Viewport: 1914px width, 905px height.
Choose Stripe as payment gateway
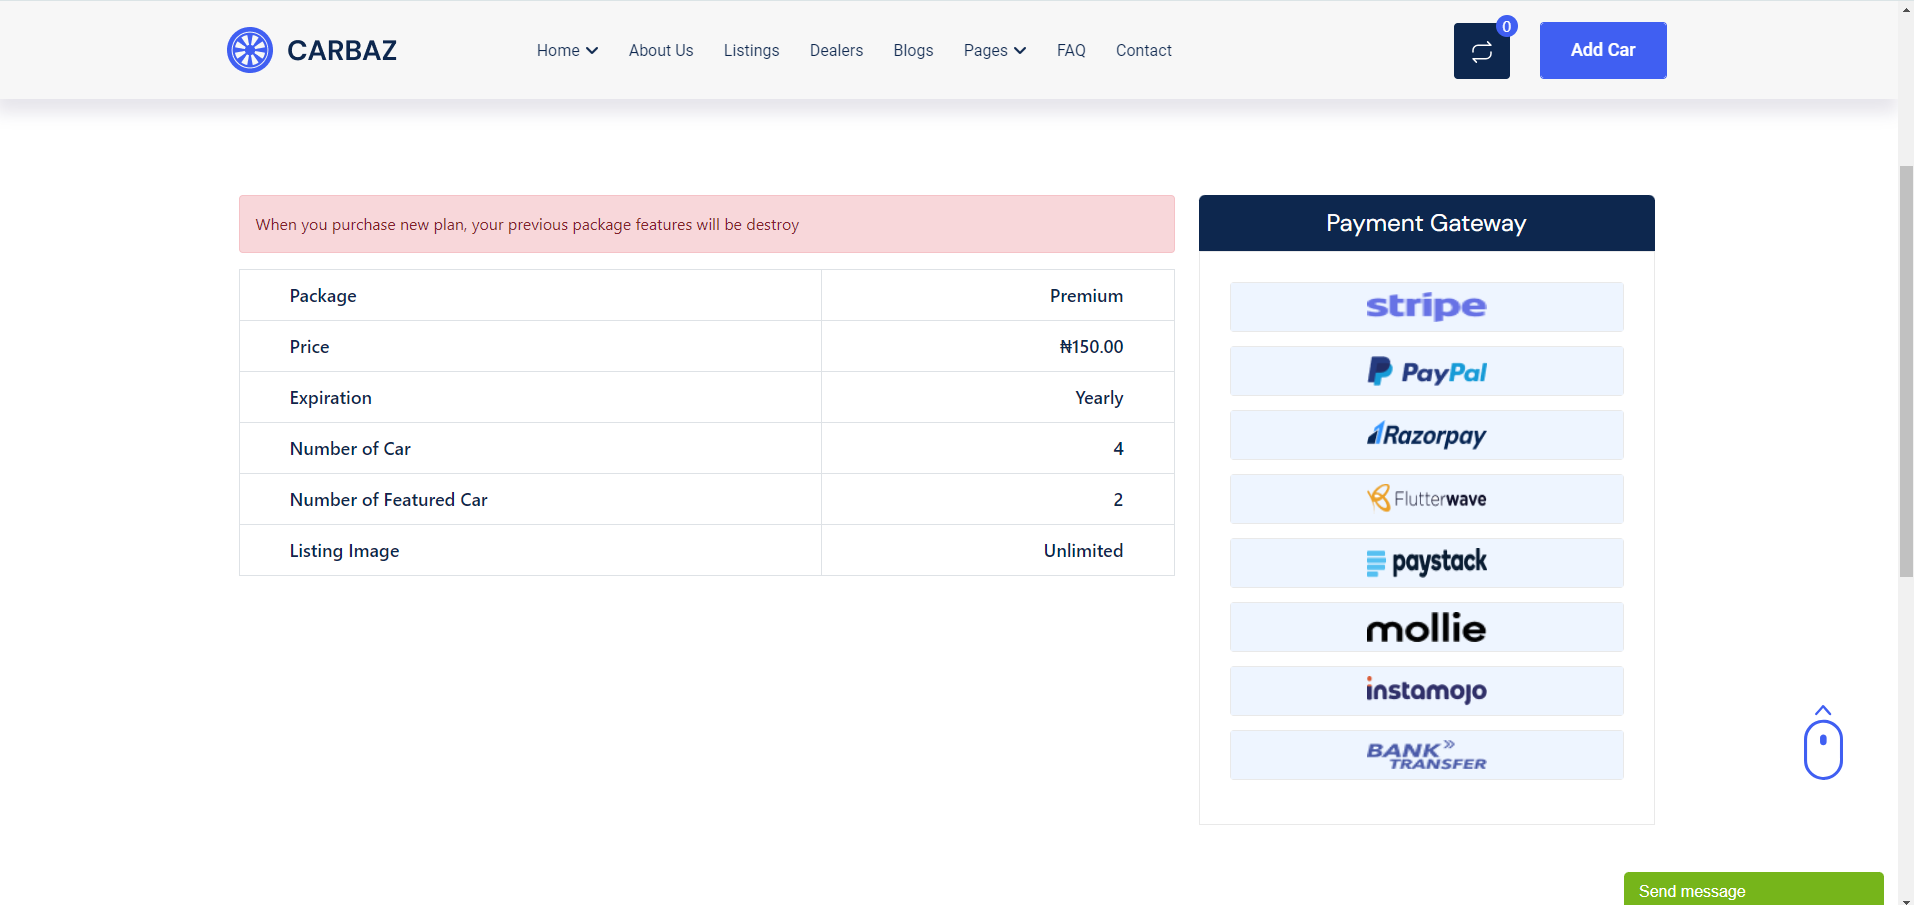point(1426,307)
